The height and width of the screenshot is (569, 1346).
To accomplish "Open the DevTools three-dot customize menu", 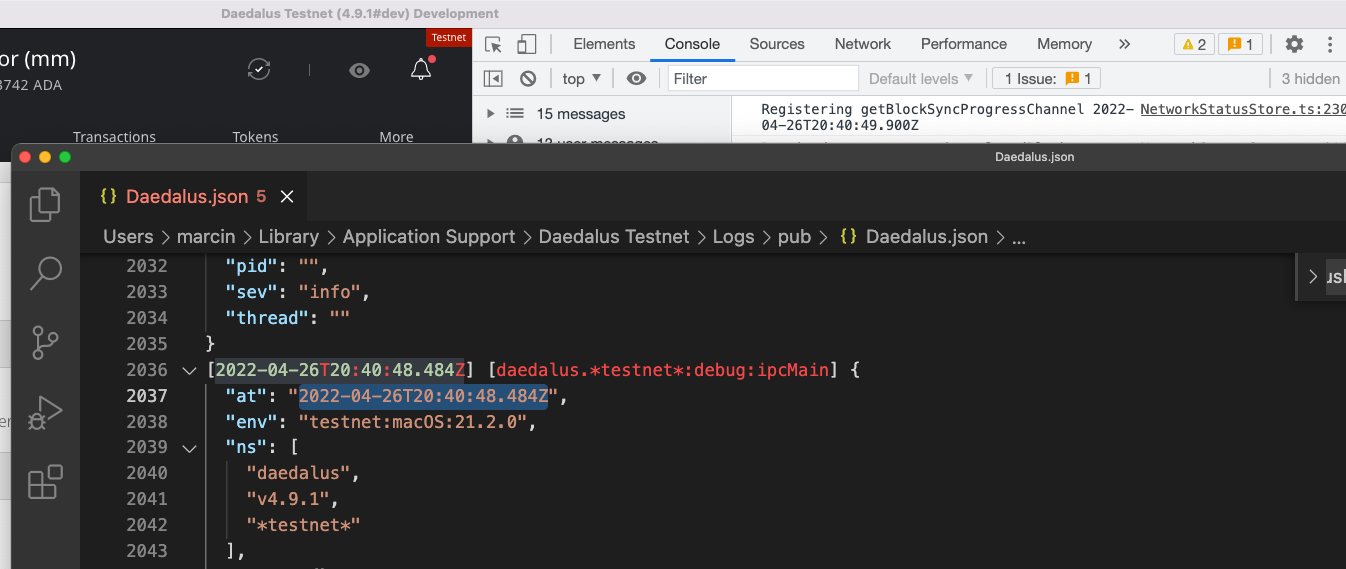I will tap(1330, 44).
